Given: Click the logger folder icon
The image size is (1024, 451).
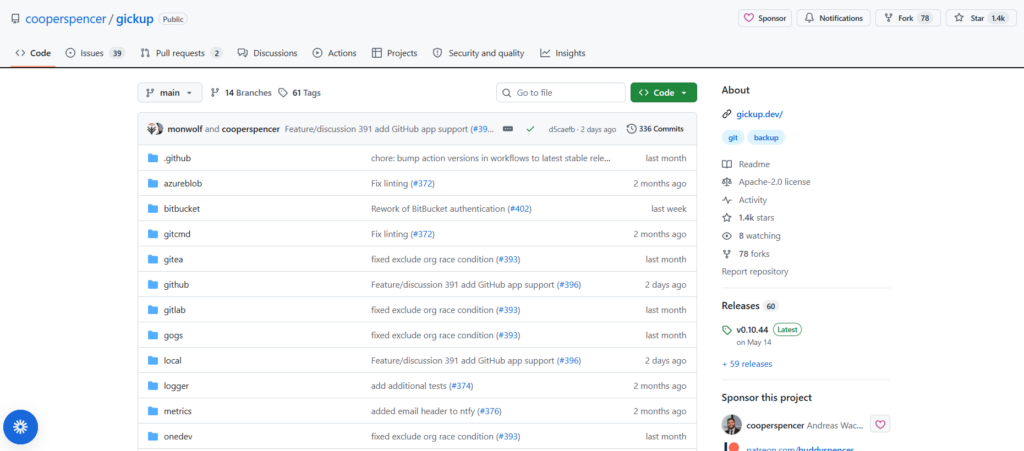Looking at the screenshot, I should 153,386.
